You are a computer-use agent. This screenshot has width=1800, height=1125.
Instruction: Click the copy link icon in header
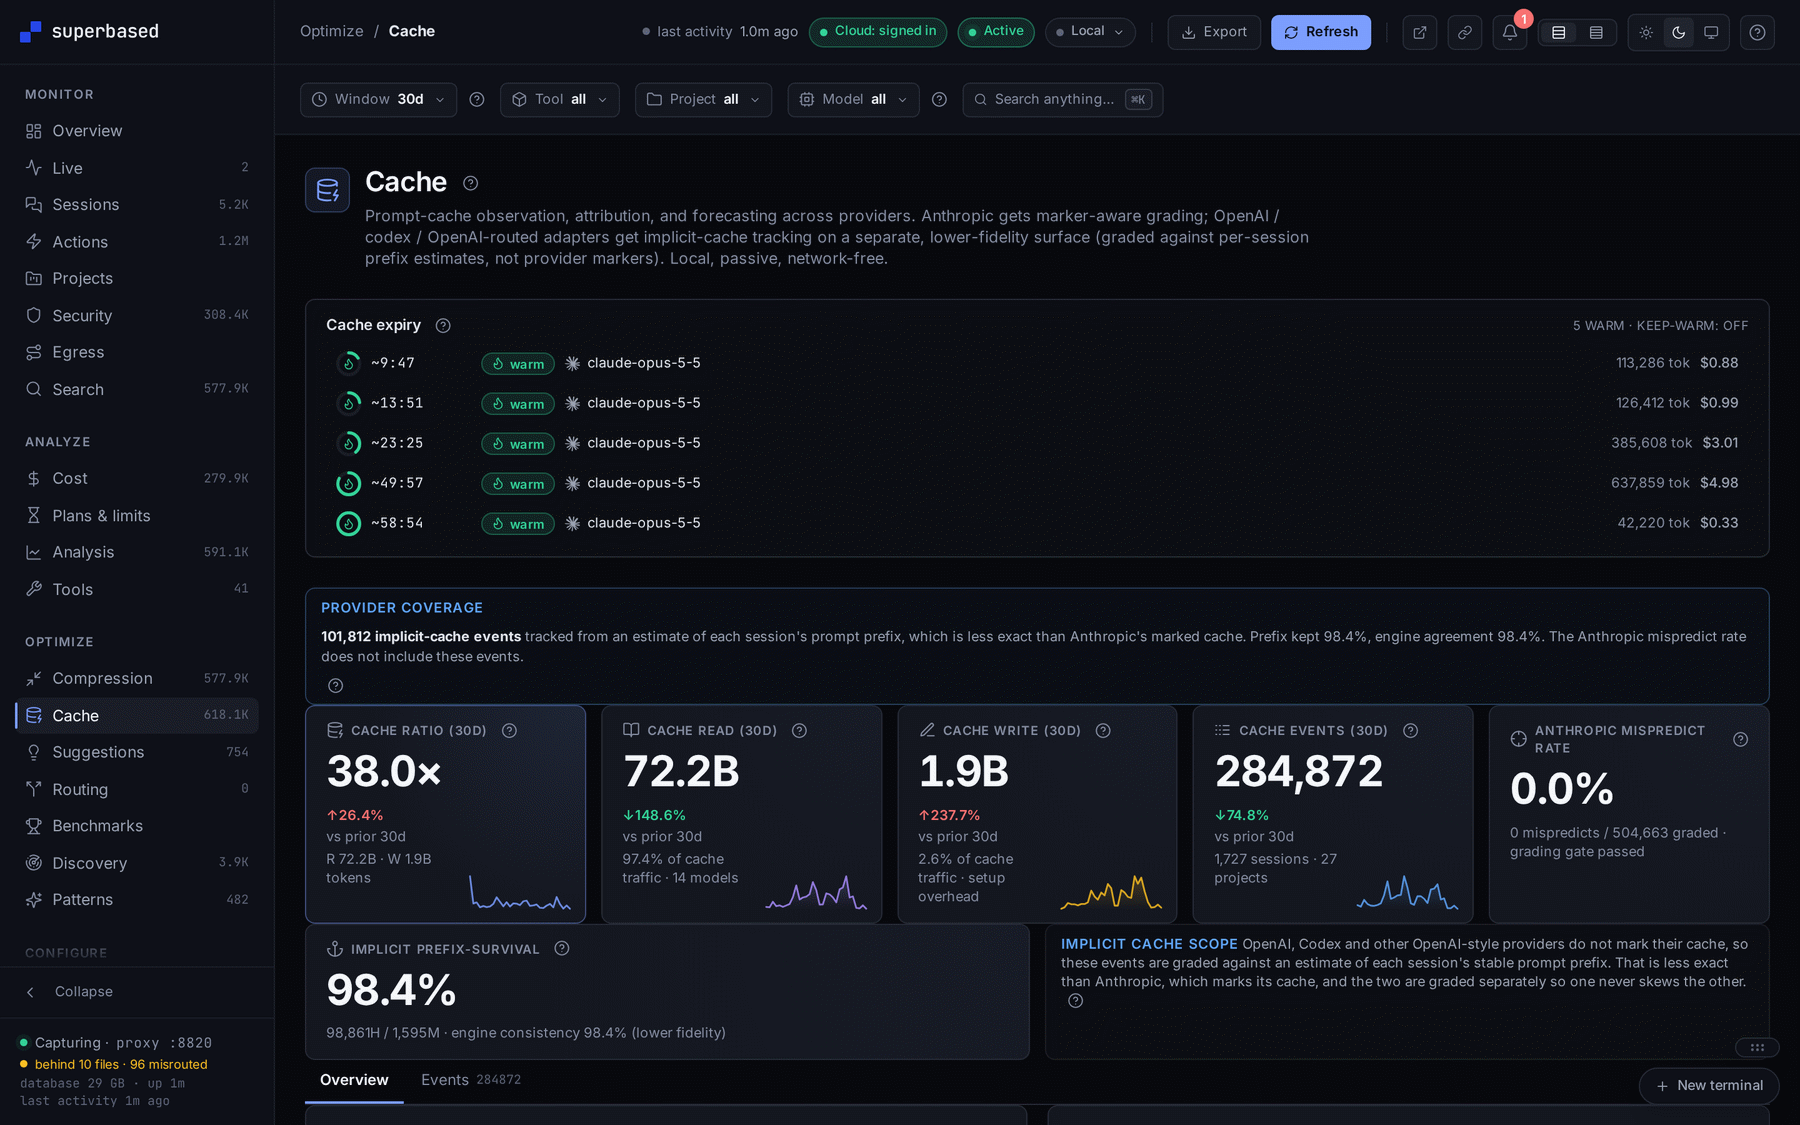(1465, 32)
